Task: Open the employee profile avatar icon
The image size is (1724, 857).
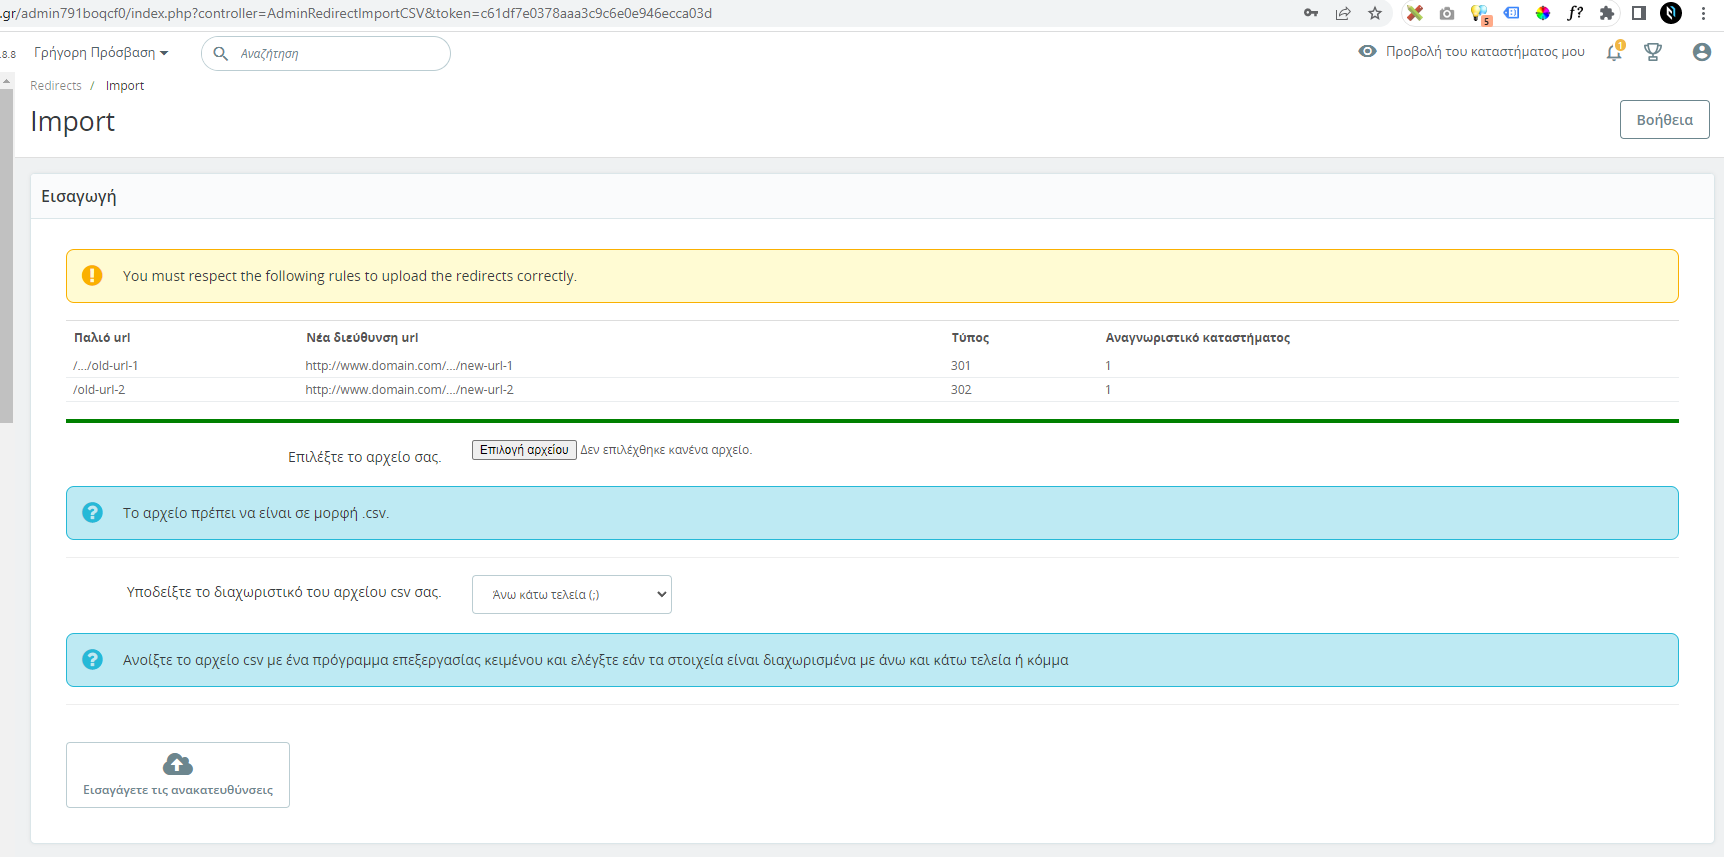Action: pyautogui.click(x=1701, y=52)
